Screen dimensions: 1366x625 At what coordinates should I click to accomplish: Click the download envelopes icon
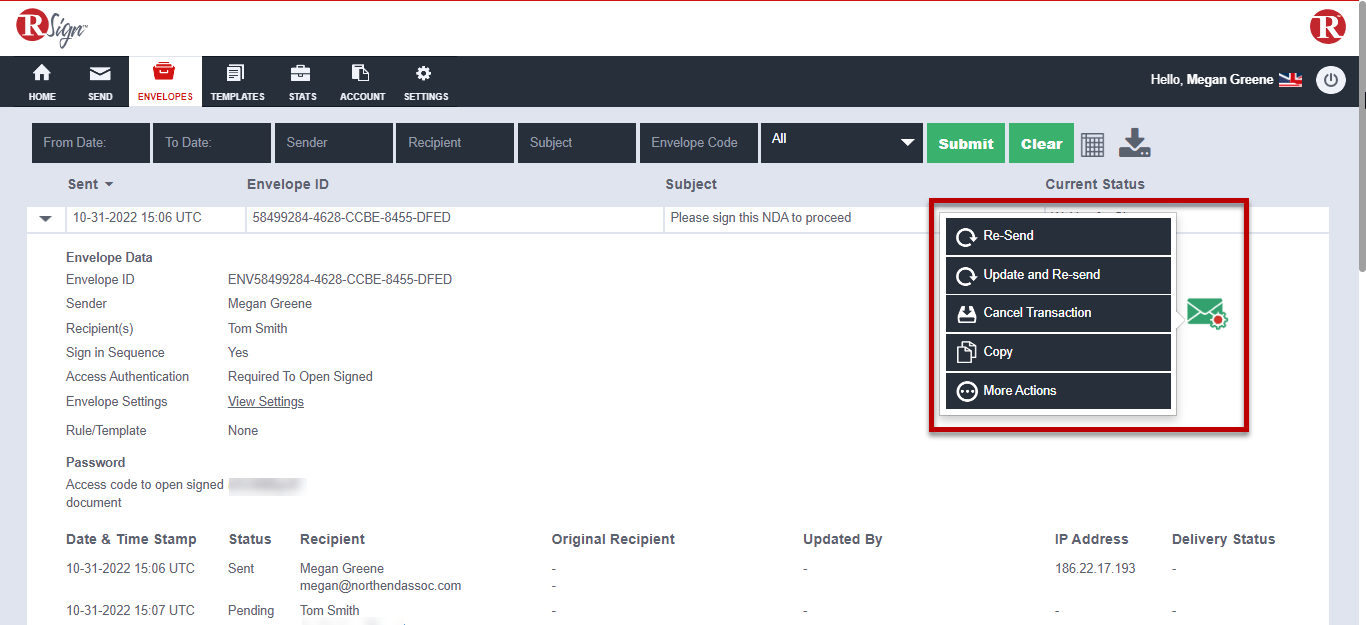(x=1134, y=143)
